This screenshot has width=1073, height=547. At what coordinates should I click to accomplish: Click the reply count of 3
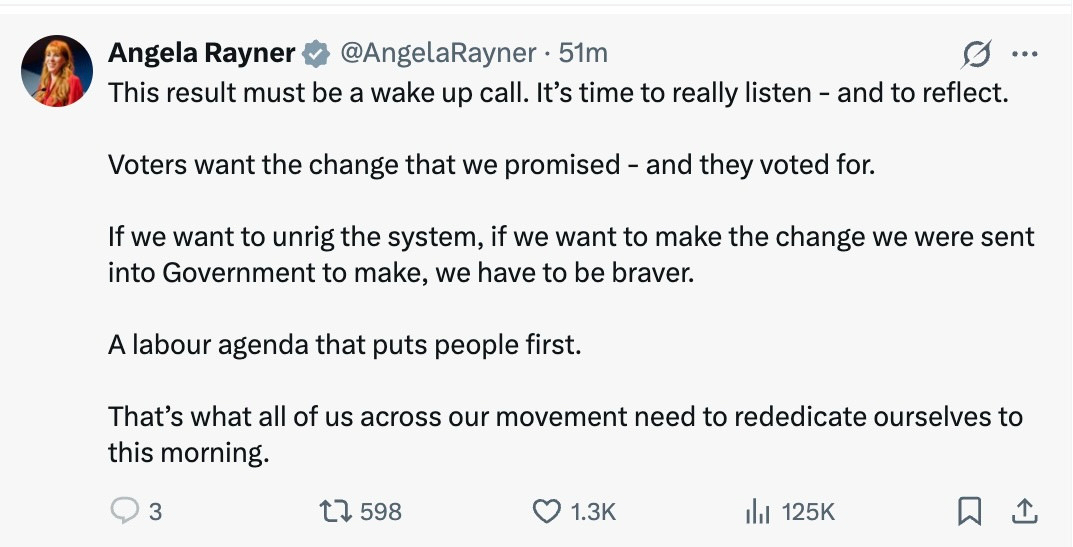[155, 512]
